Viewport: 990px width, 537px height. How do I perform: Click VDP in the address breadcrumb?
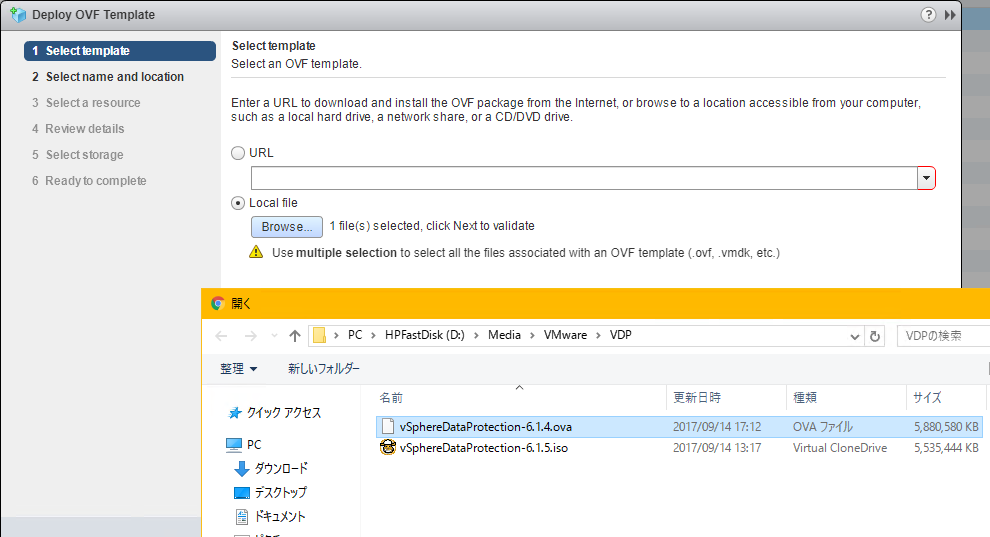click(x=621, y=335)
